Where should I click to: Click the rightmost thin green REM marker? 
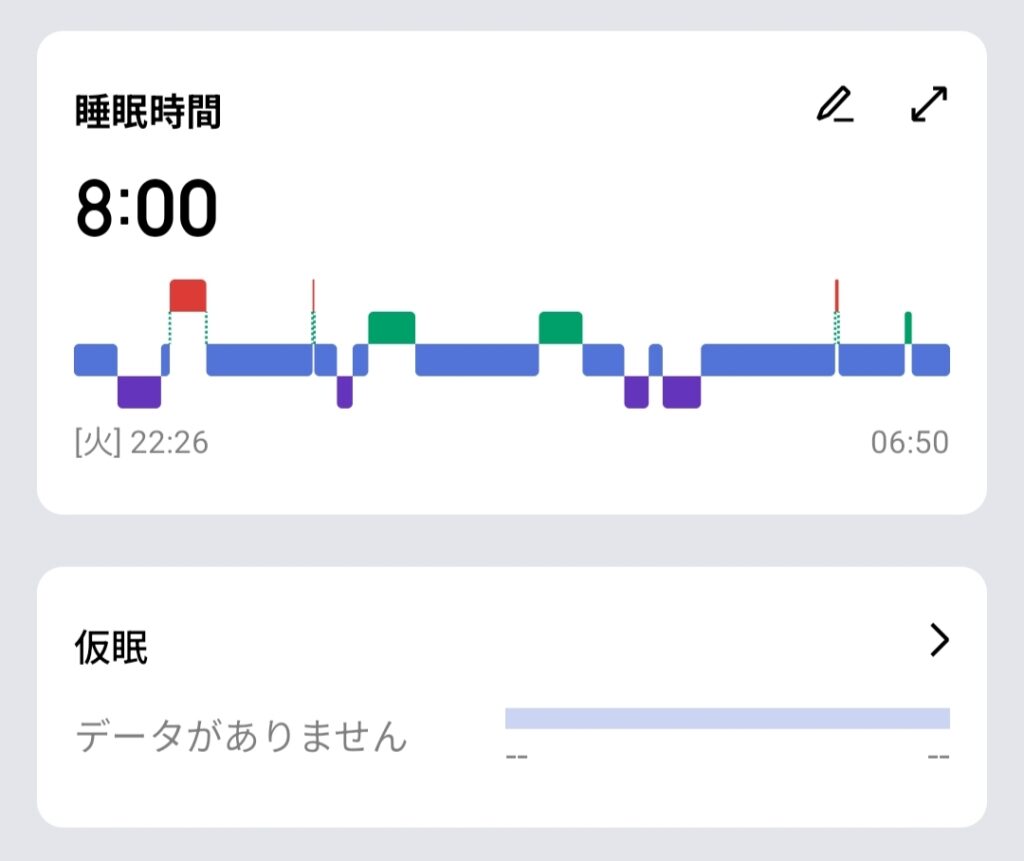coord(908,327)
